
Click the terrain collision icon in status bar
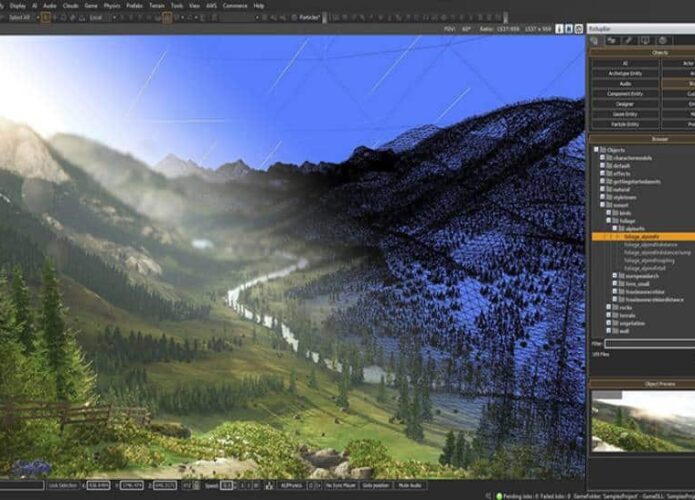tap(269, 486)
